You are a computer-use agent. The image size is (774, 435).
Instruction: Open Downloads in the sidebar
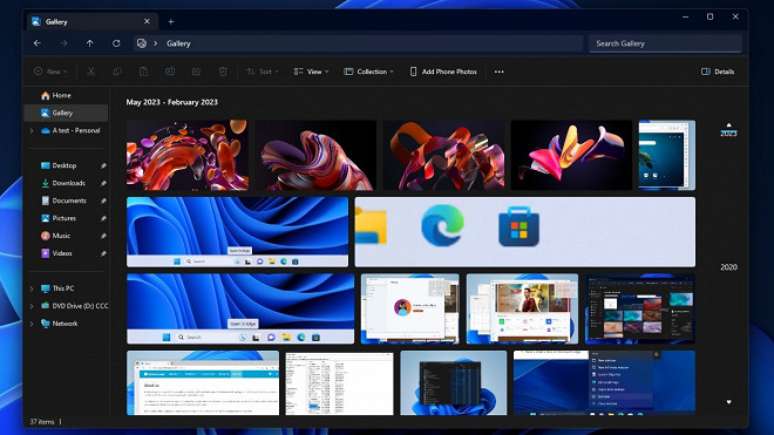63,183
